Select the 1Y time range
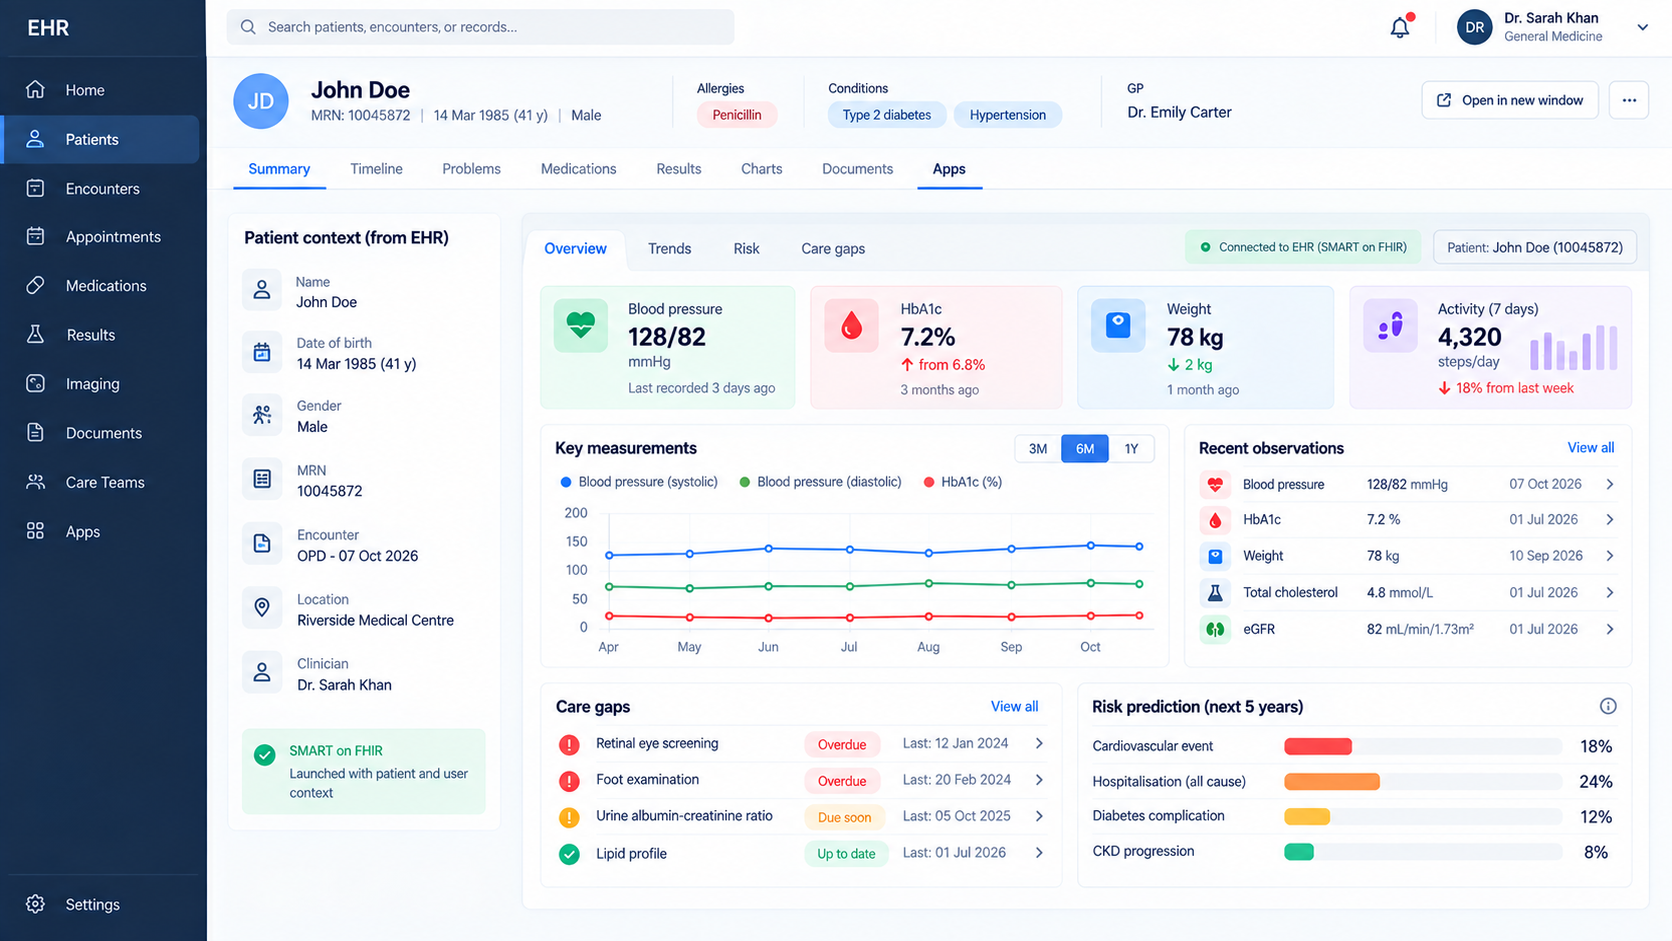 (x=1131, y=449)
